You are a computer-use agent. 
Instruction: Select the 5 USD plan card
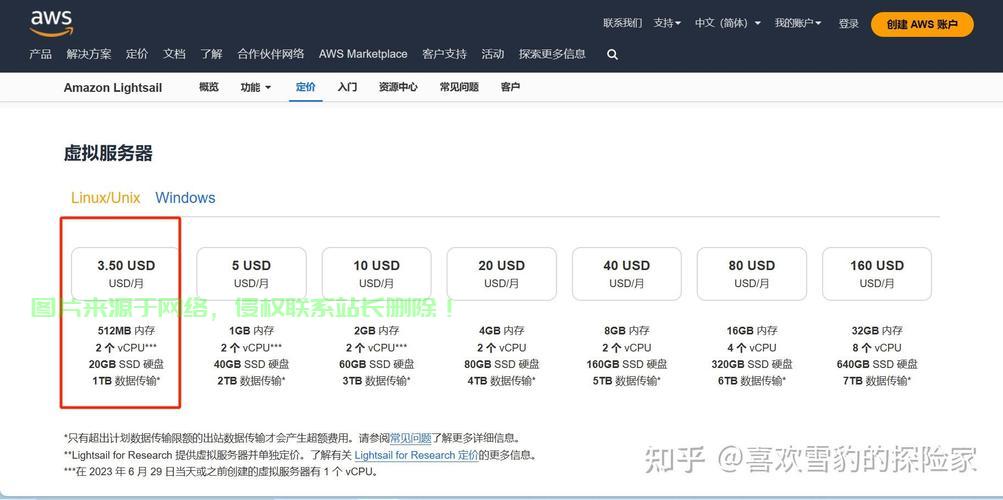(x=251, y=274)
